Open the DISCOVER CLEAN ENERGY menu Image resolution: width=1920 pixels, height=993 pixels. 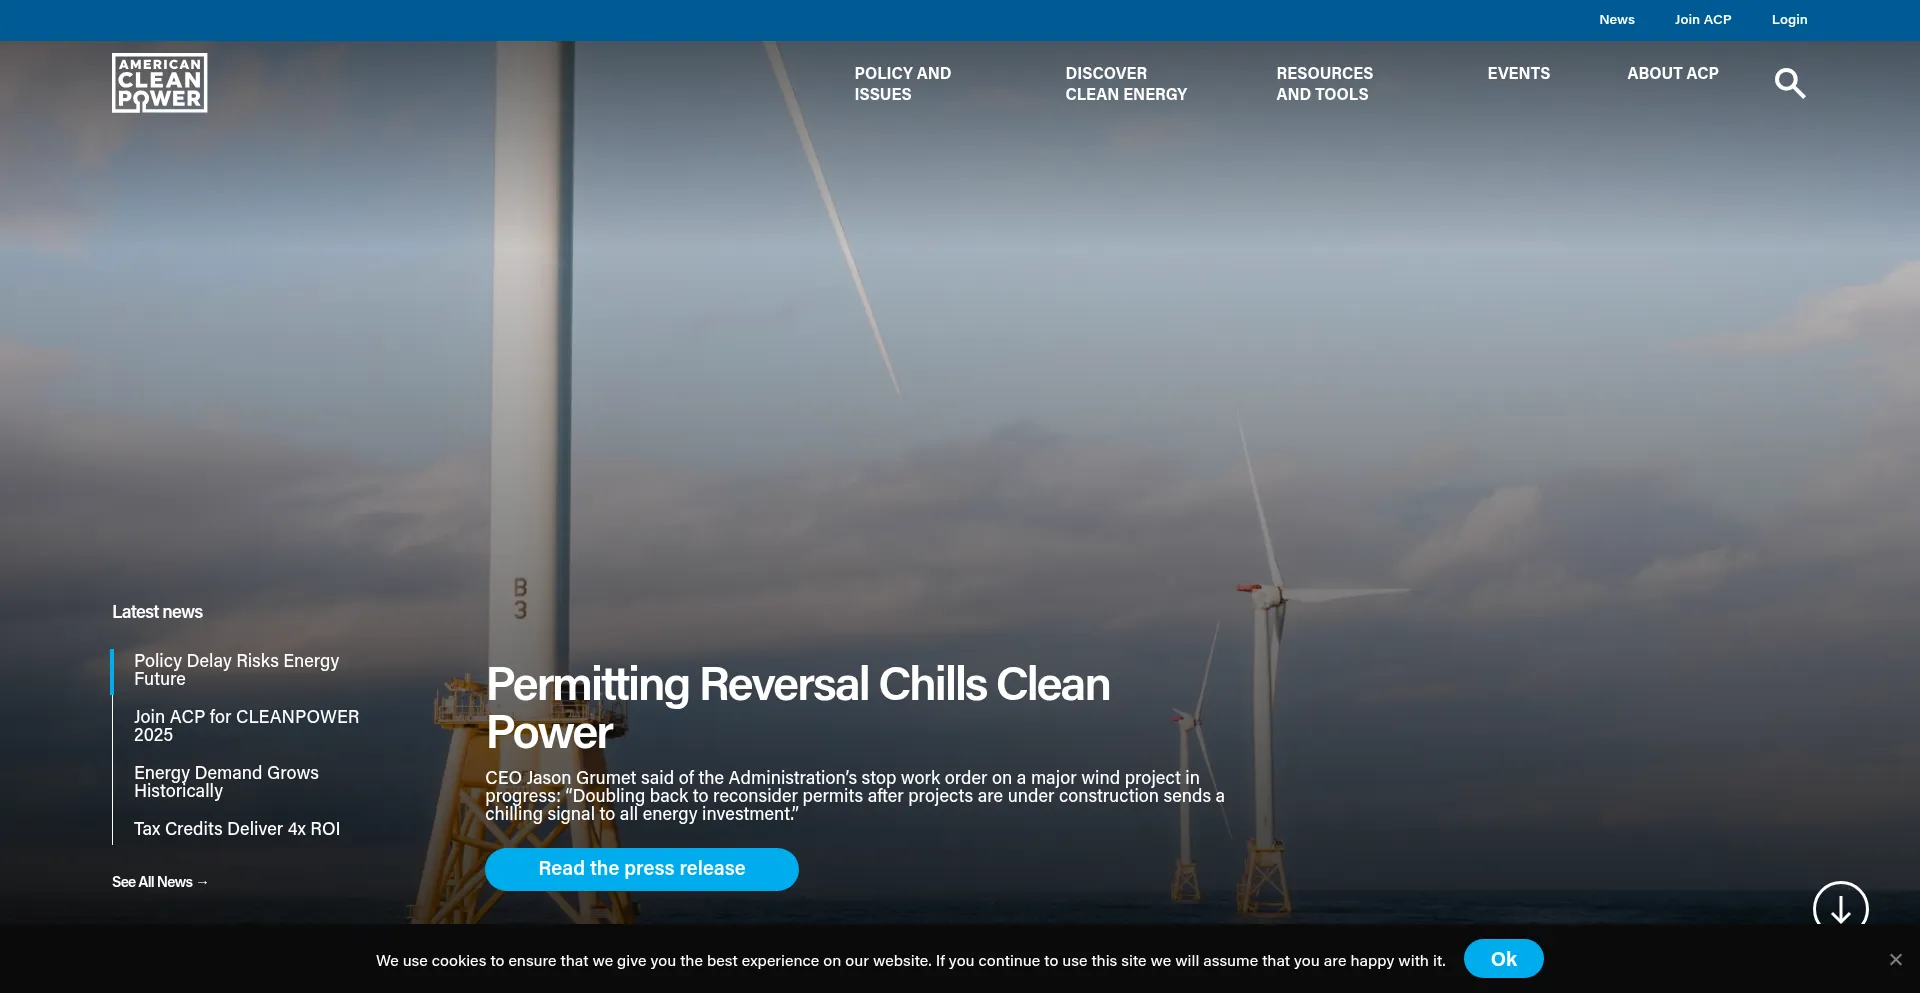tap(1126, 83)
